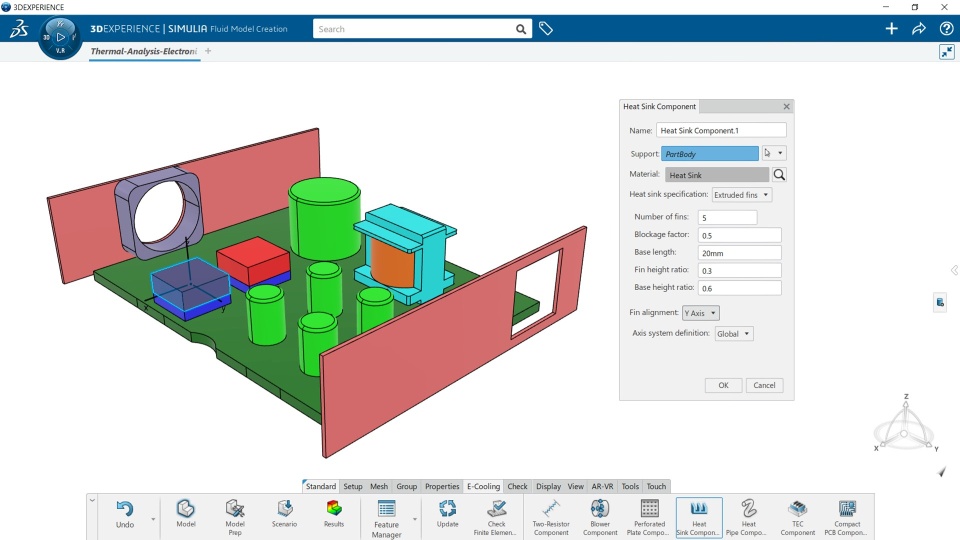The image size is (960, 540).
Task: Click the 3DS logo icon
Action: click(19, 29)
